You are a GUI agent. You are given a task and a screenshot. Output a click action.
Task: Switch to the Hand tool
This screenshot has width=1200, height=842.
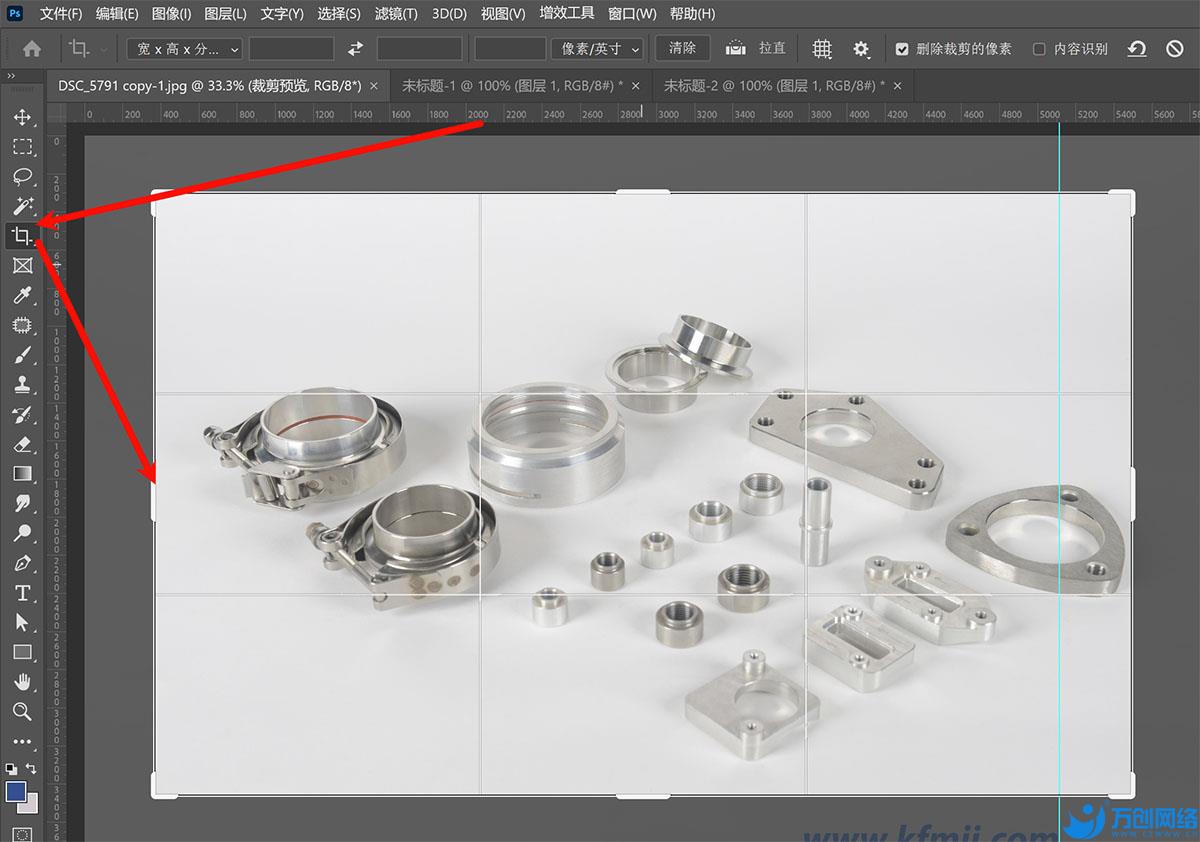click(x=22, y=682)
